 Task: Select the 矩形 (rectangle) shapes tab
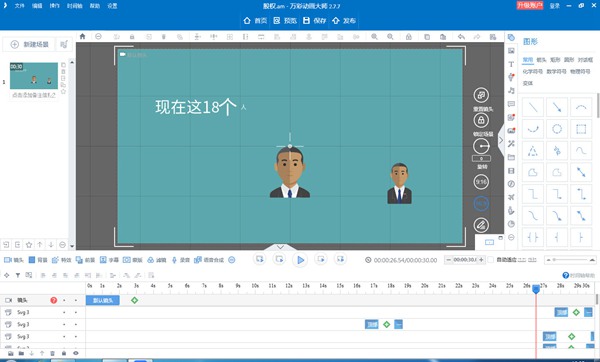pyautogui.click(x=555, y=60)
